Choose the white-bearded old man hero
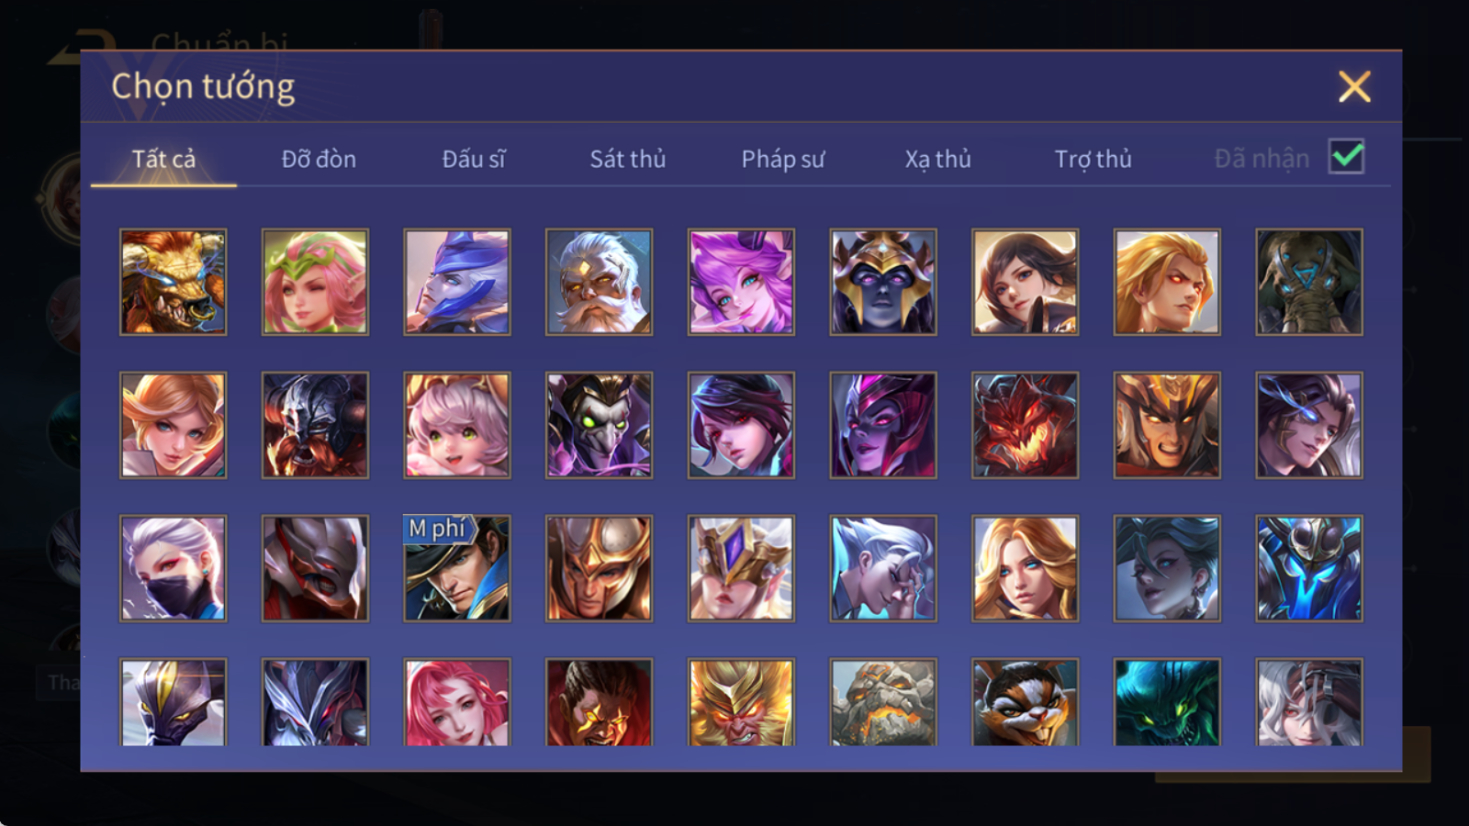The height and width of the screenshot is (826, 1469). [599, 282]
